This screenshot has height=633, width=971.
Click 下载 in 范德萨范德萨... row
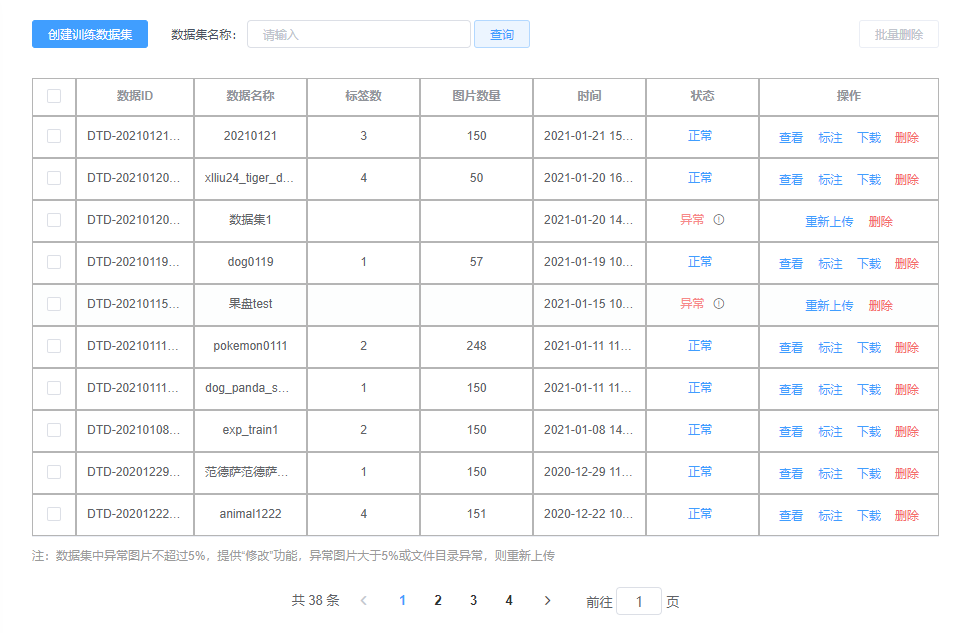coord(869,474)
